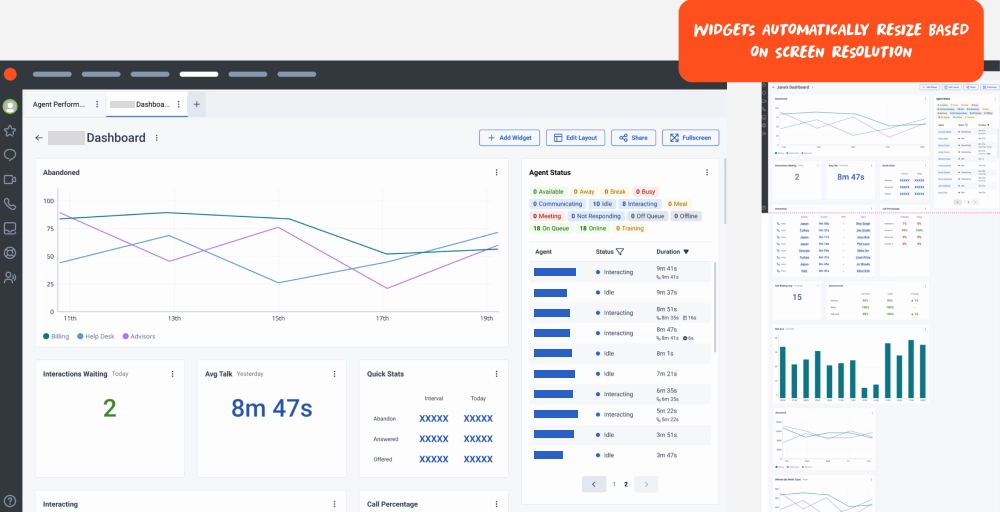This screenshot has height=512, width=1000.
Task: Click the Add Widget button
Action: tap(510, 138)
